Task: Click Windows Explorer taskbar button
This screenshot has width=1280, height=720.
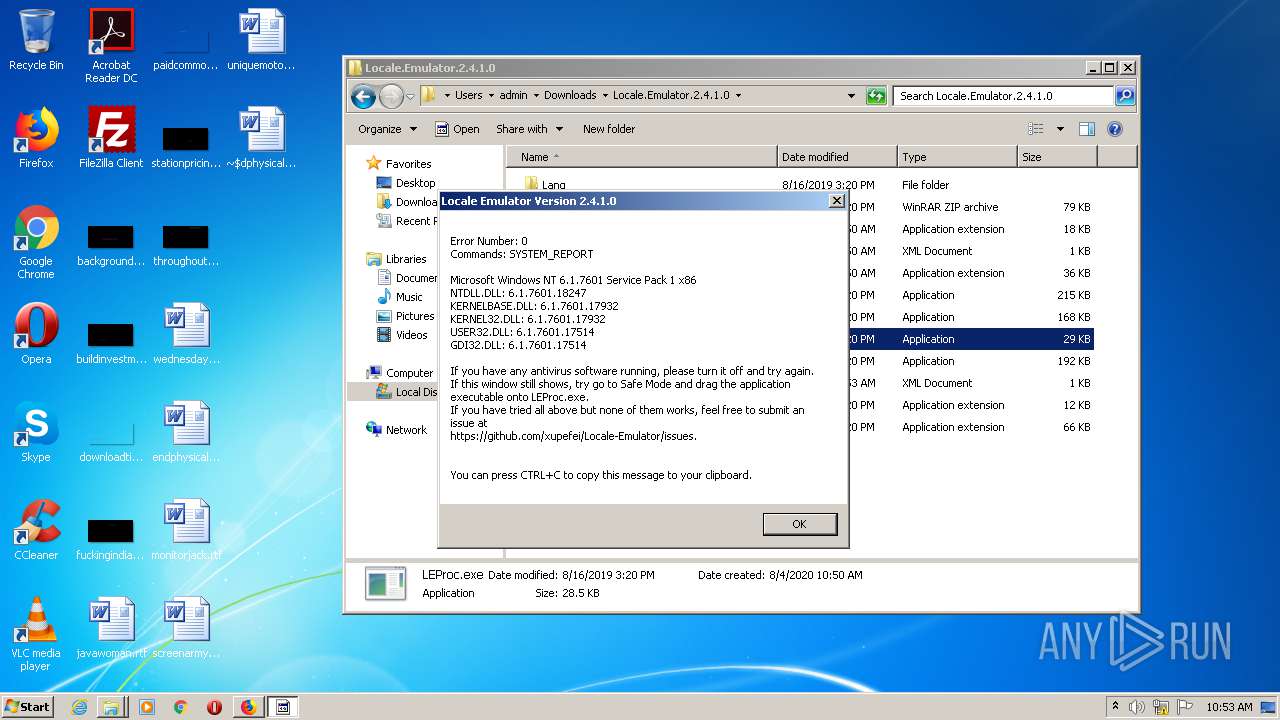Action: 111,707
